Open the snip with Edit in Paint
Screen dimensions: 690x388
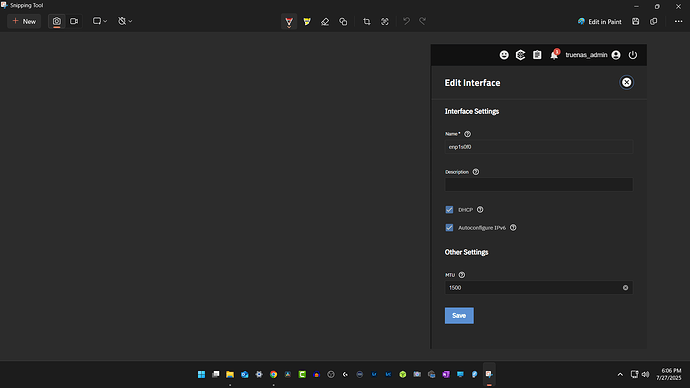click(x=599, y=22)
